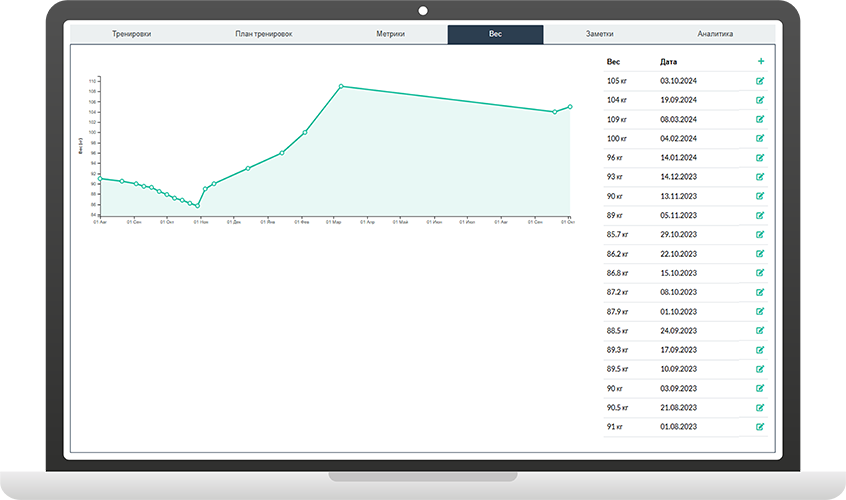This screenshot has height=500, width=846.
Task: Edit the 85.7 кг entry dated 29.10.2023
Action: pyautogui.click(x=760, y=234)
